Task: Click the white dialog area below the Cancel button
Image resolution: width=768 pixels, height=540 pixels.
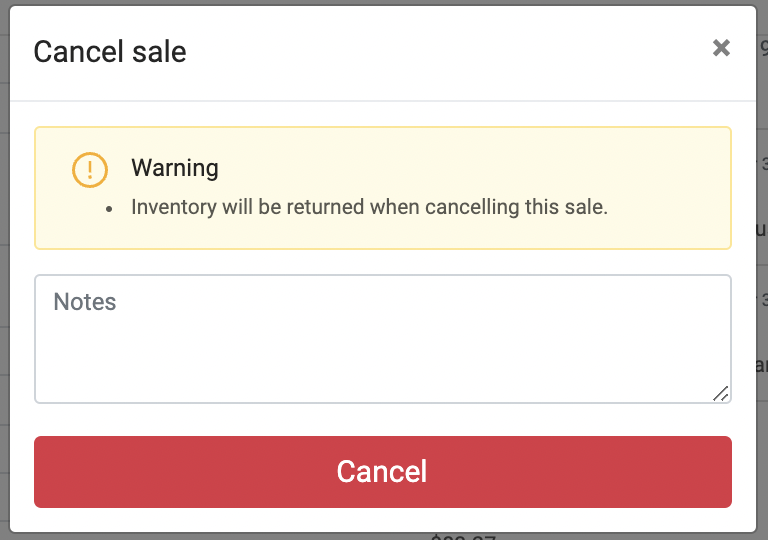Action: pyautogui.click(x=382, y=520)
